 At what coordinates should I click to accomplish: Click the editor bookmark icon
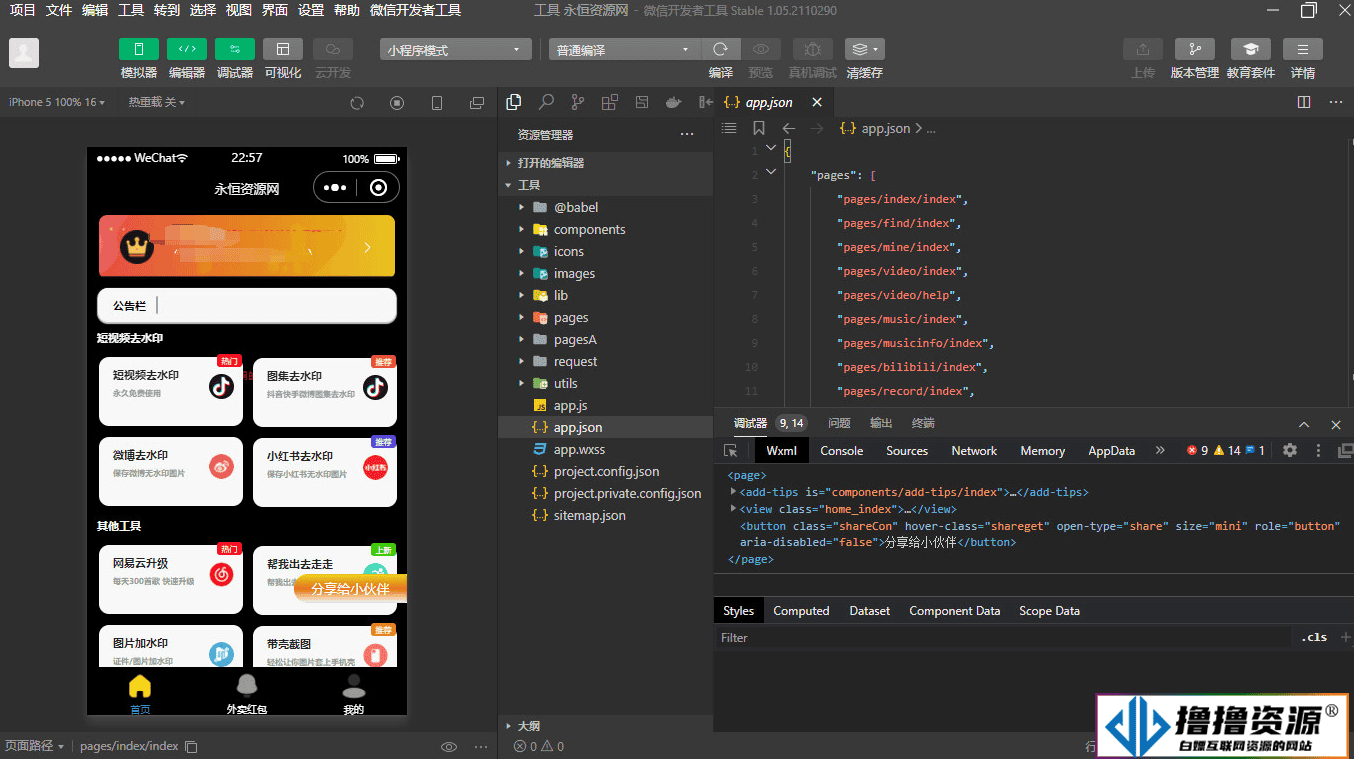(759, 128)
